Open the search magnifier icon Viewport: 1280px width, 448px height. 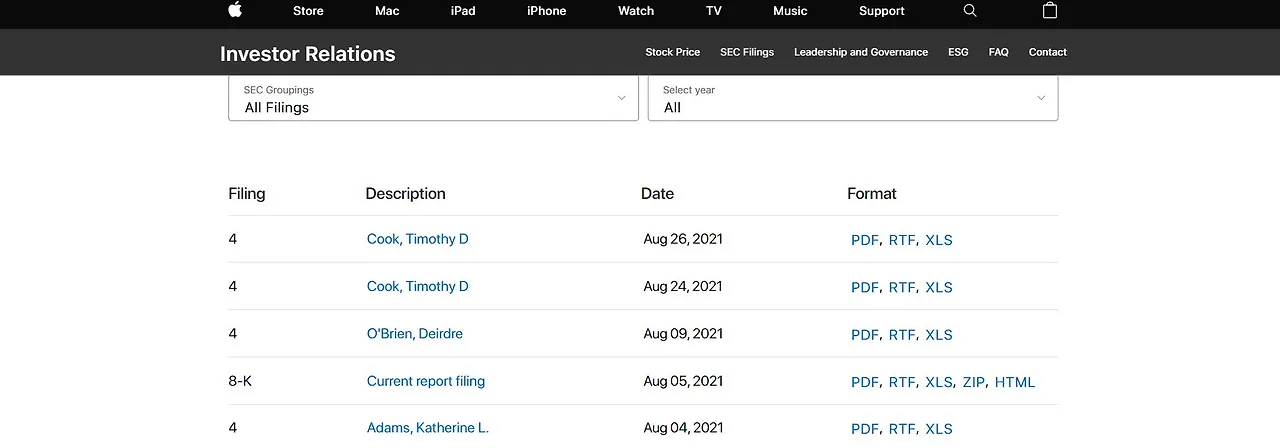[x=970, y=10]
